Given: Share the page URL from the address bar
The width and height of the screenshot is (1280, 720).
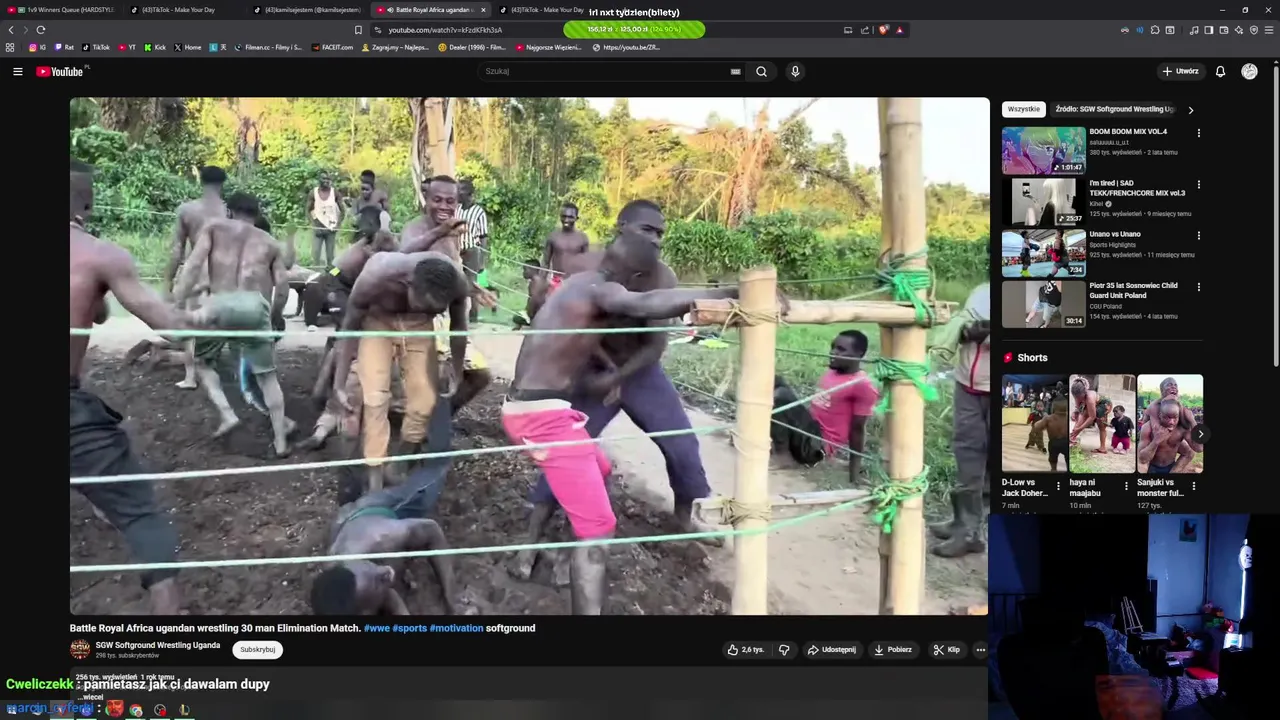Looking at the screenshot, I should [865, 30].
